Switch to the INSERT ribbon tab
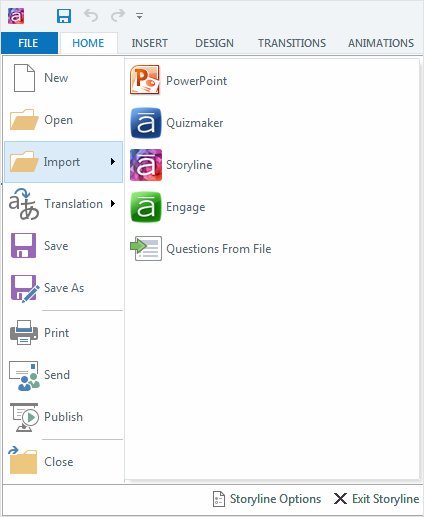 149,43
